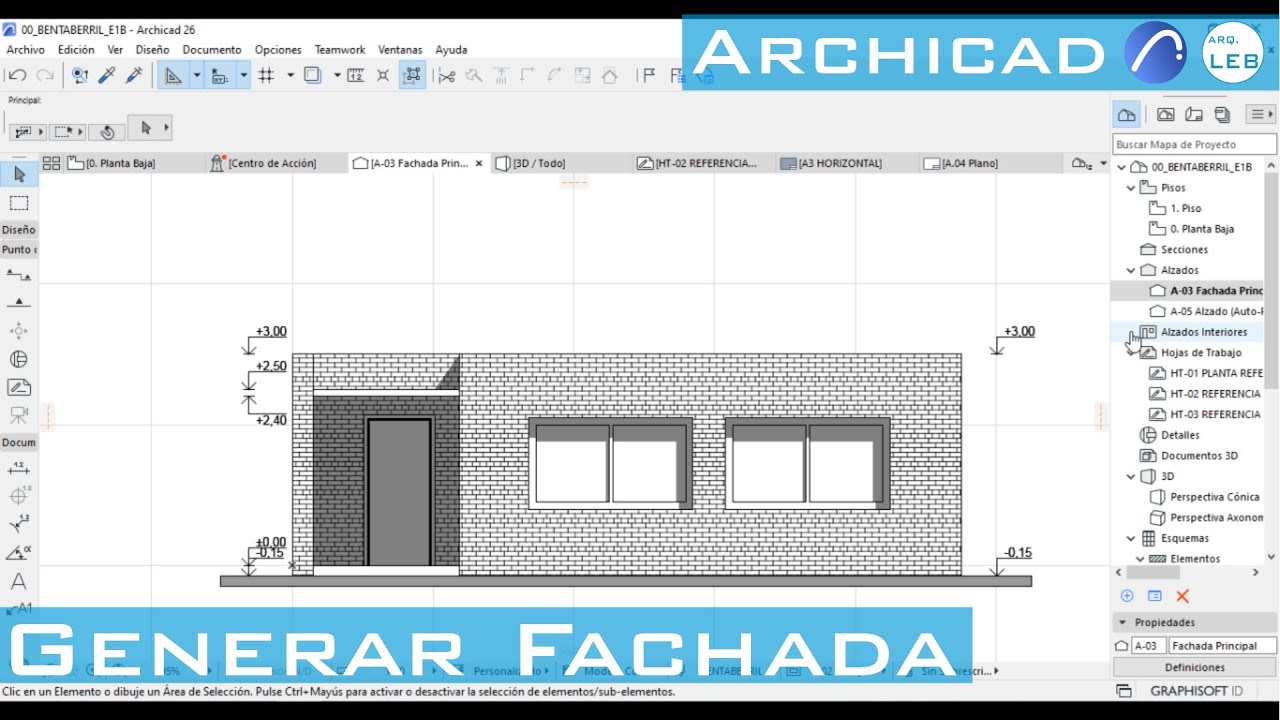The width and height of the screenshot is (1280, 720).
Task: Collapse the Alzados tree node
Action: pos(1131,270)
